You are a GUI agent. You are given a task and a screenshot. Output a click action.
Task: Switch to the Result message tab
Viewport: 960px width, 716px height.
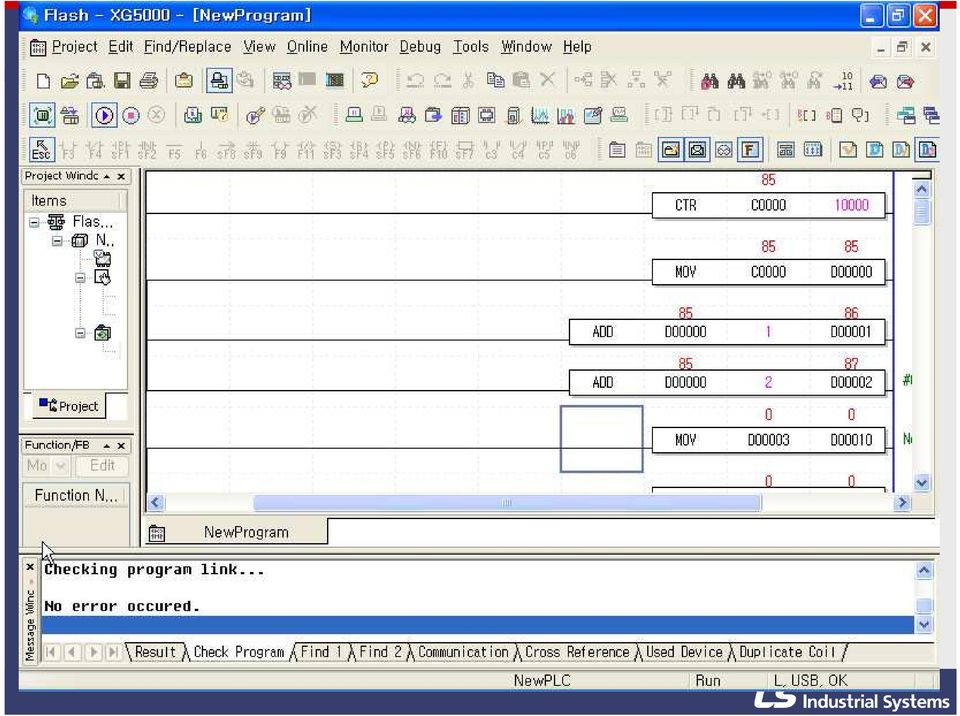155,652
